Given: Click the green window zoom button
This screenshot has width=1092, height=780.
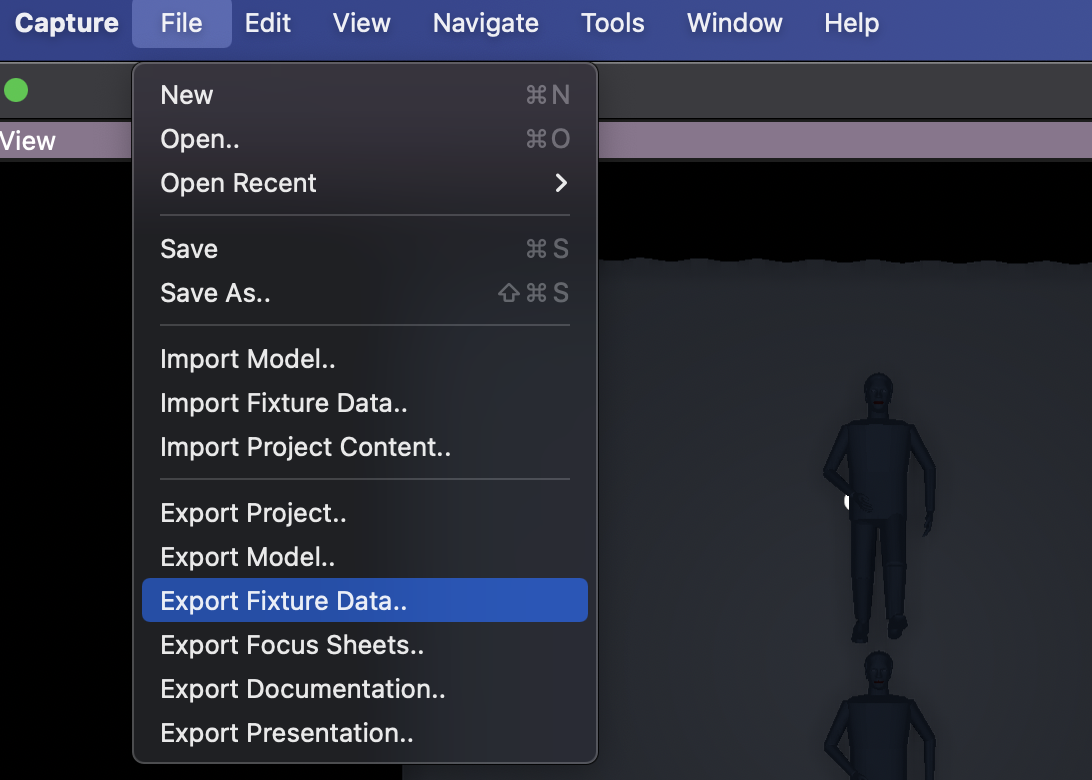Looking at the screenshot, I should [16, 90].
